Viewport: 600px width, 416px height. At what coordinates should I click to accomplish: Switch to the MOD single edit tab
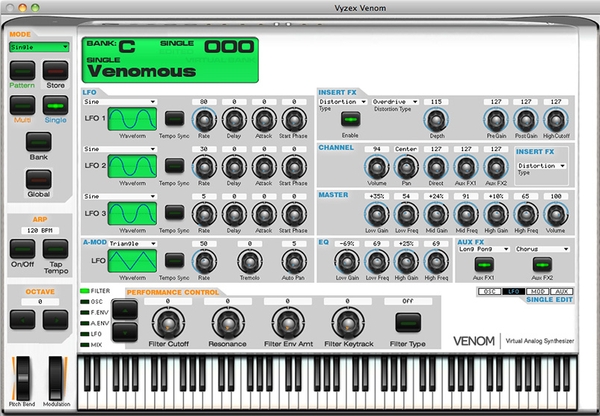coord(537,292)
